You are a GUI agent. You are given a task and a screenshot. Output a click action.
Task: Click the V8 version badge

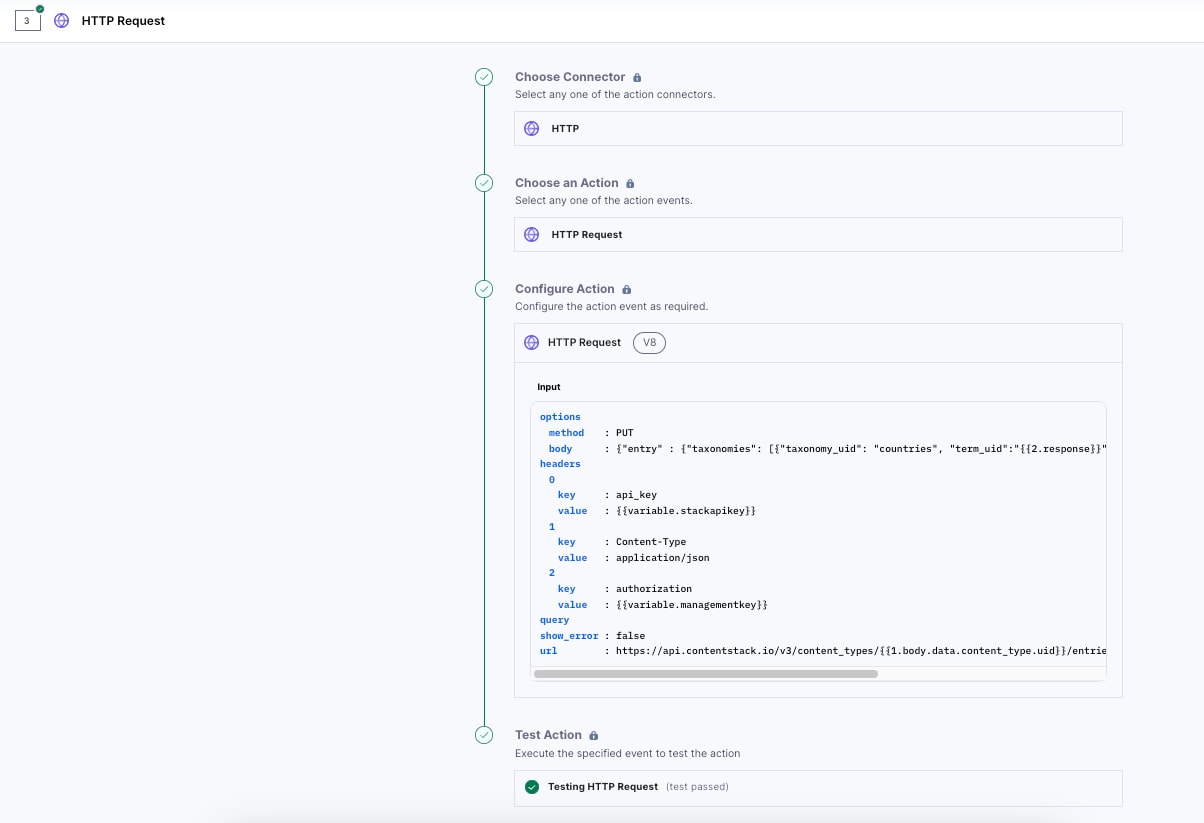[649, 343]
